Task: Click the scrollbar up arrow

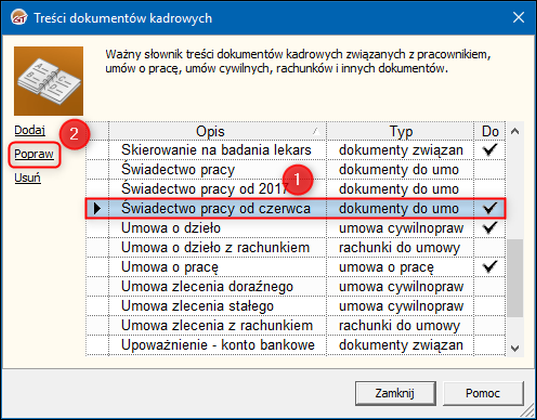Action: tap(515, 131)
